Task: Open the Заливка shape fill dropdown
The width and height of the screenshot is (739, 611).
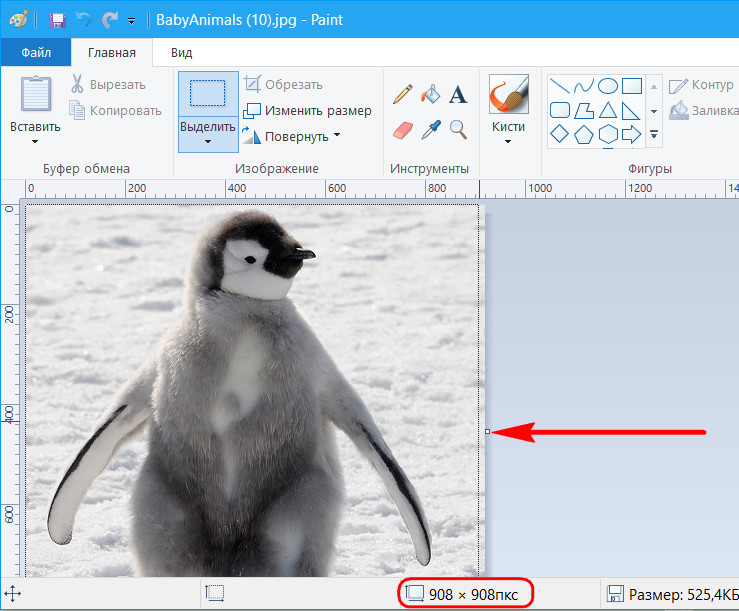Action: (703, 110)
